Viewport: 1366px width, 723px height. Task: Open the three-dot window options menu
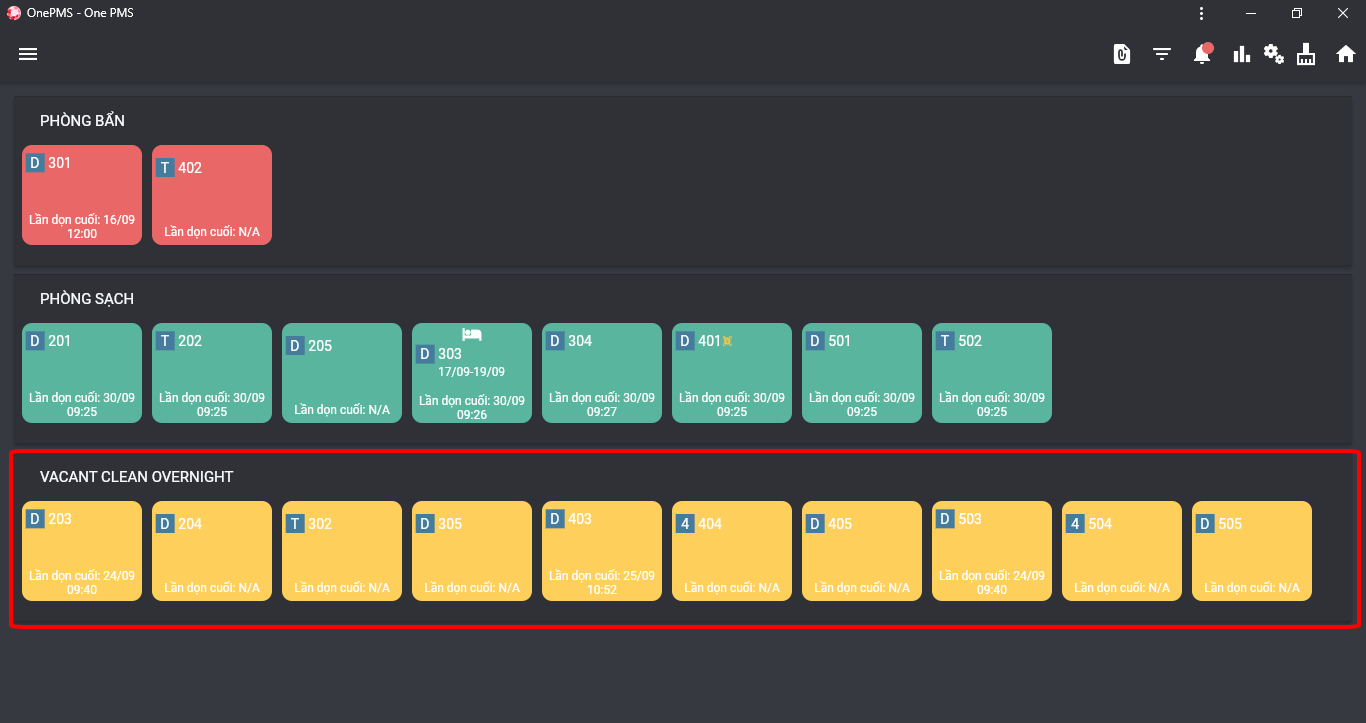(x=1201, y=13)
